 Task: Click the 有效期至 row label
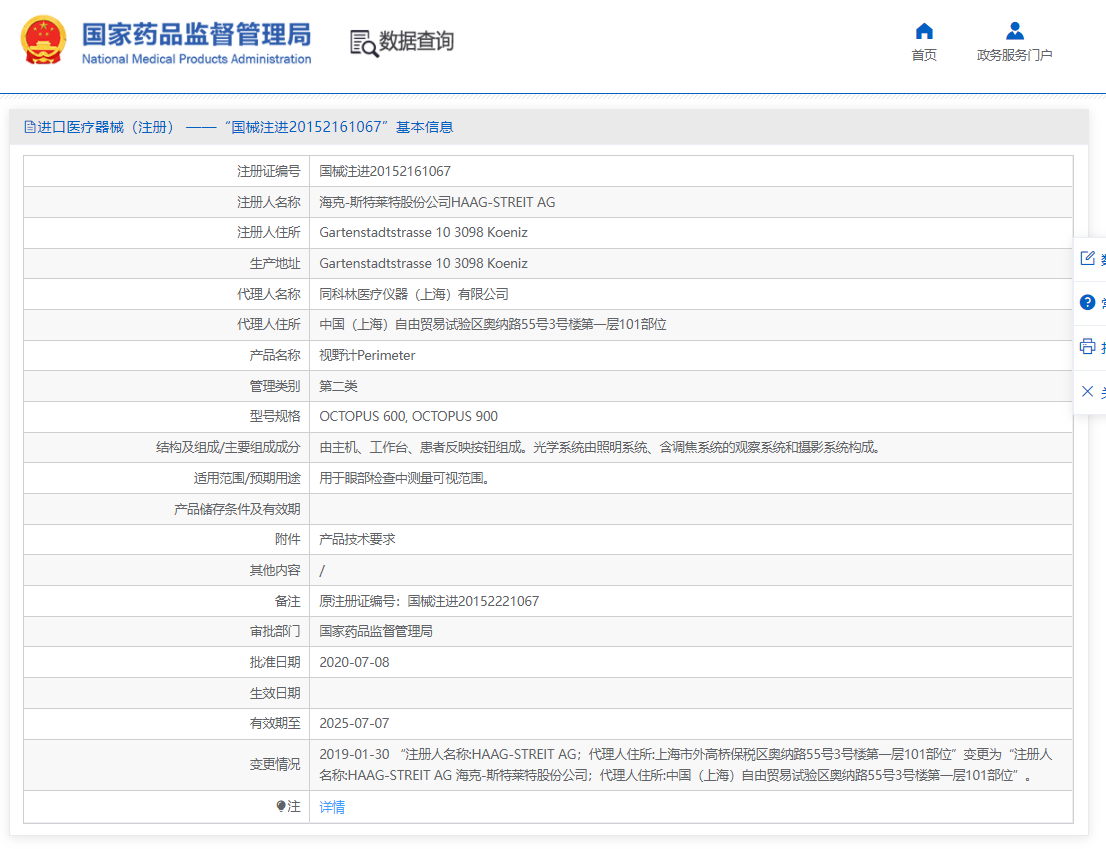[275, 723]
